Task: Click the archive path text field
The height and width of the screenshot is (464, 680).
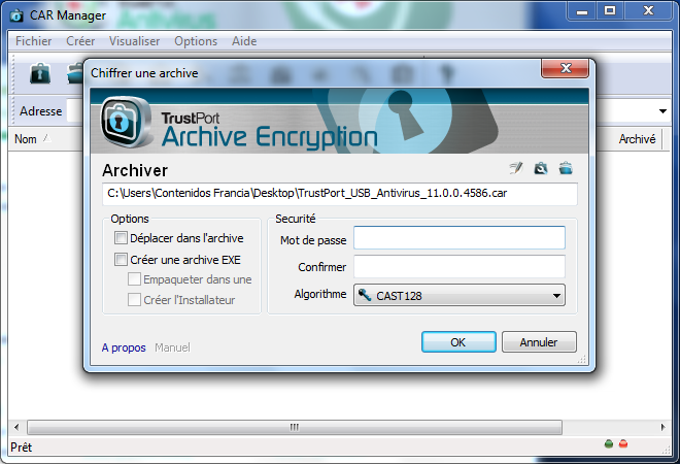Action: [x=340, y=193]
